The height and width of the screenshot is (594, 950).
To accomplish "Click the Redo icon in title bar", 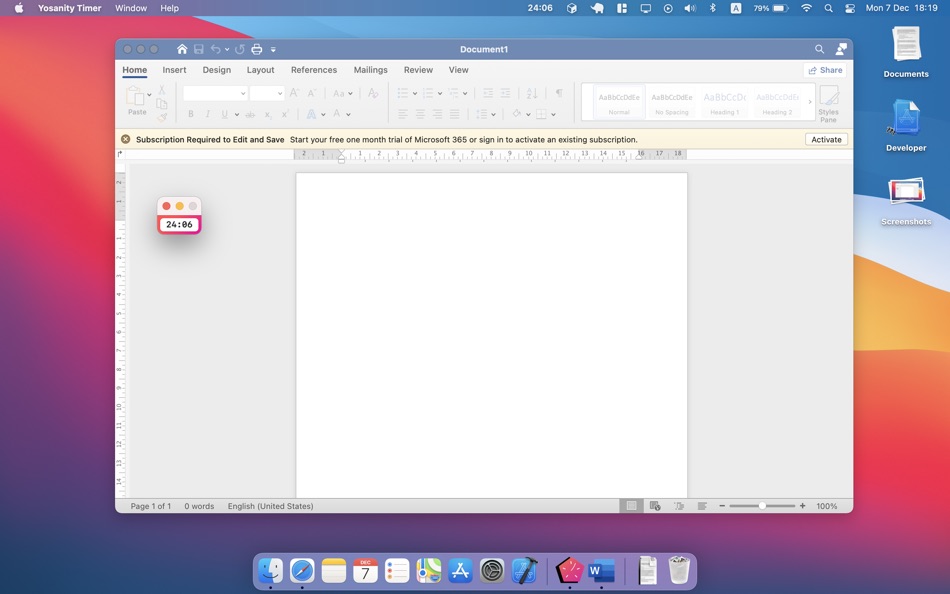I will (x=240, y=49).
